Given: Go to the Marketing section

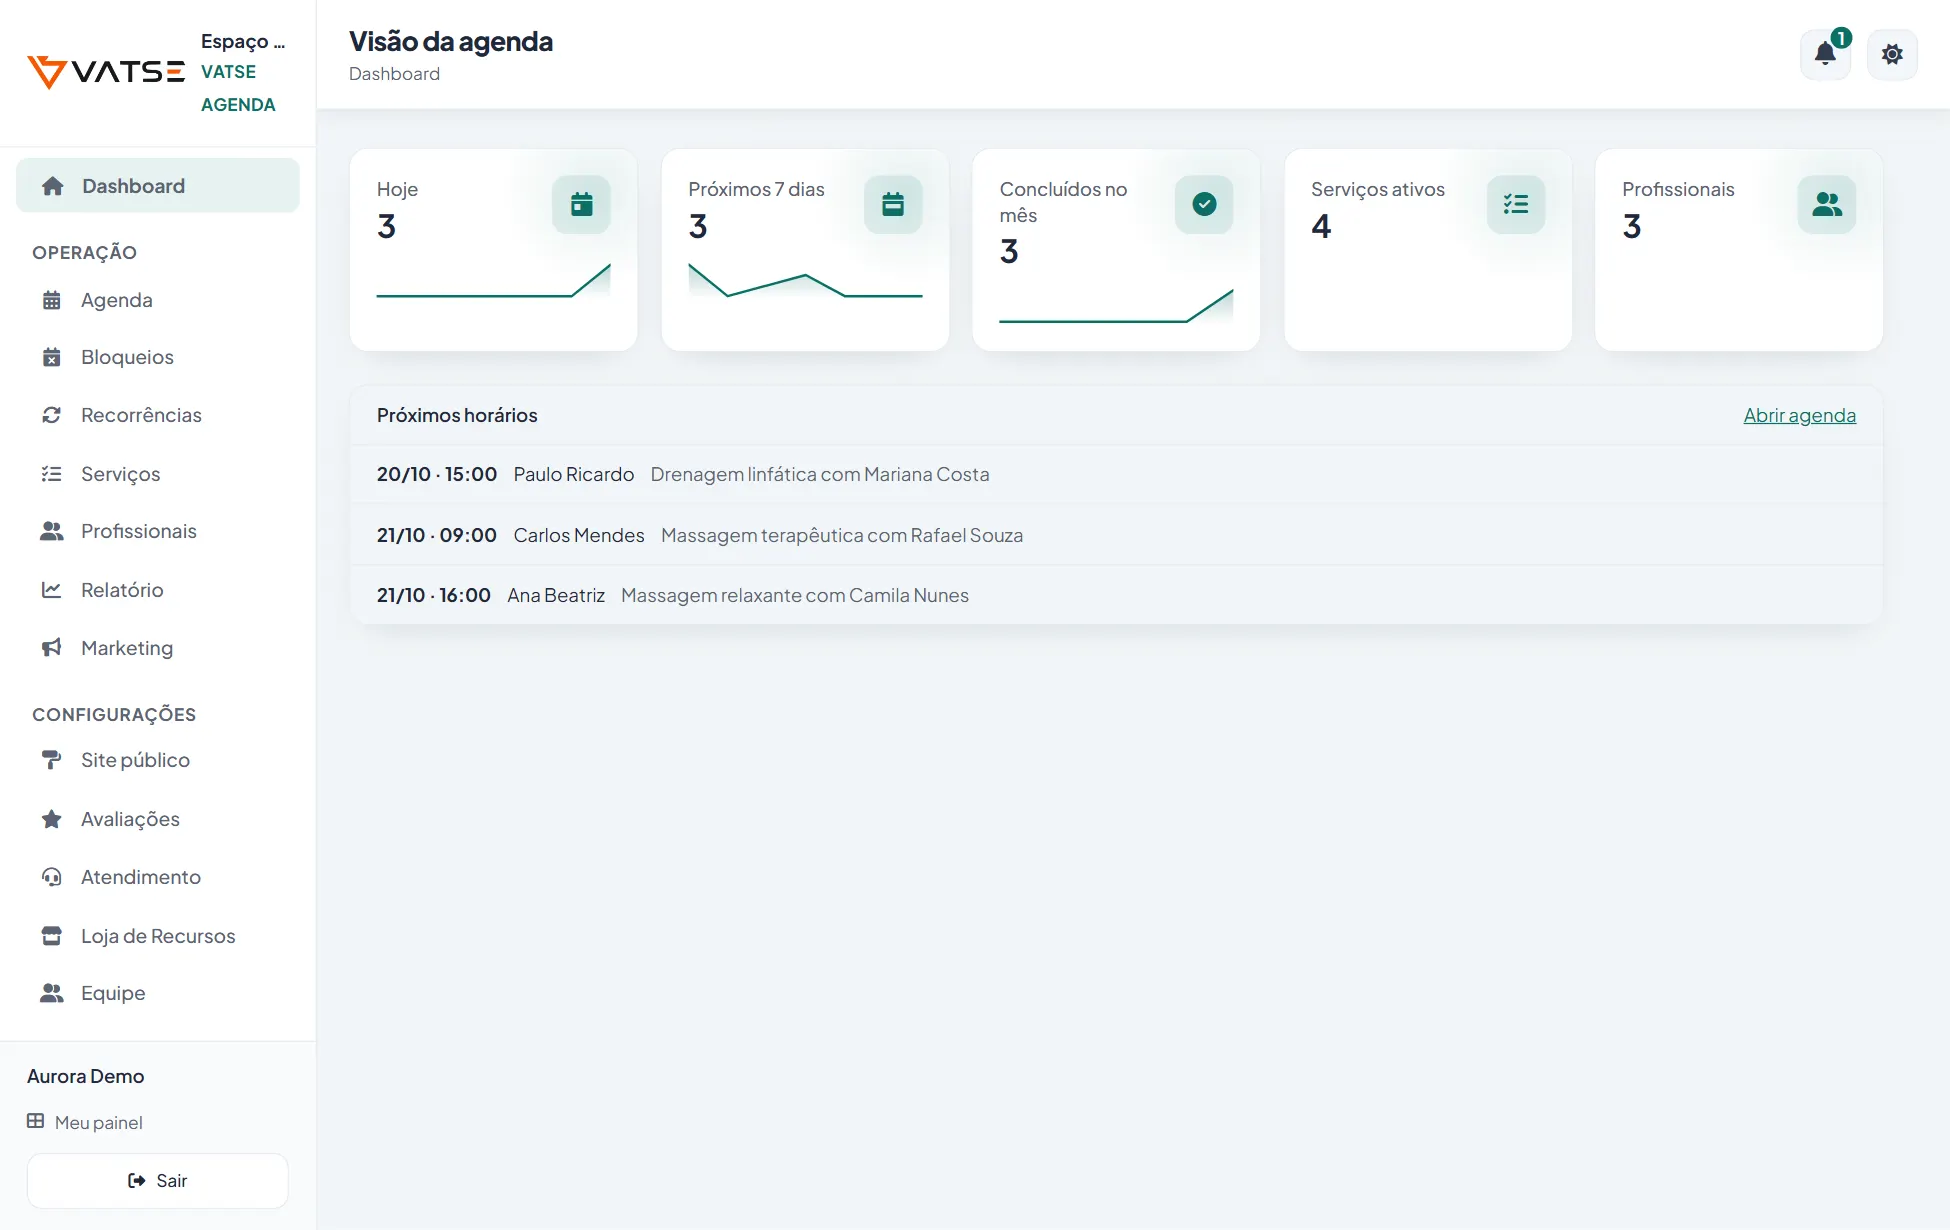Looking at the screenshot, I should click(x=158, y=648).
